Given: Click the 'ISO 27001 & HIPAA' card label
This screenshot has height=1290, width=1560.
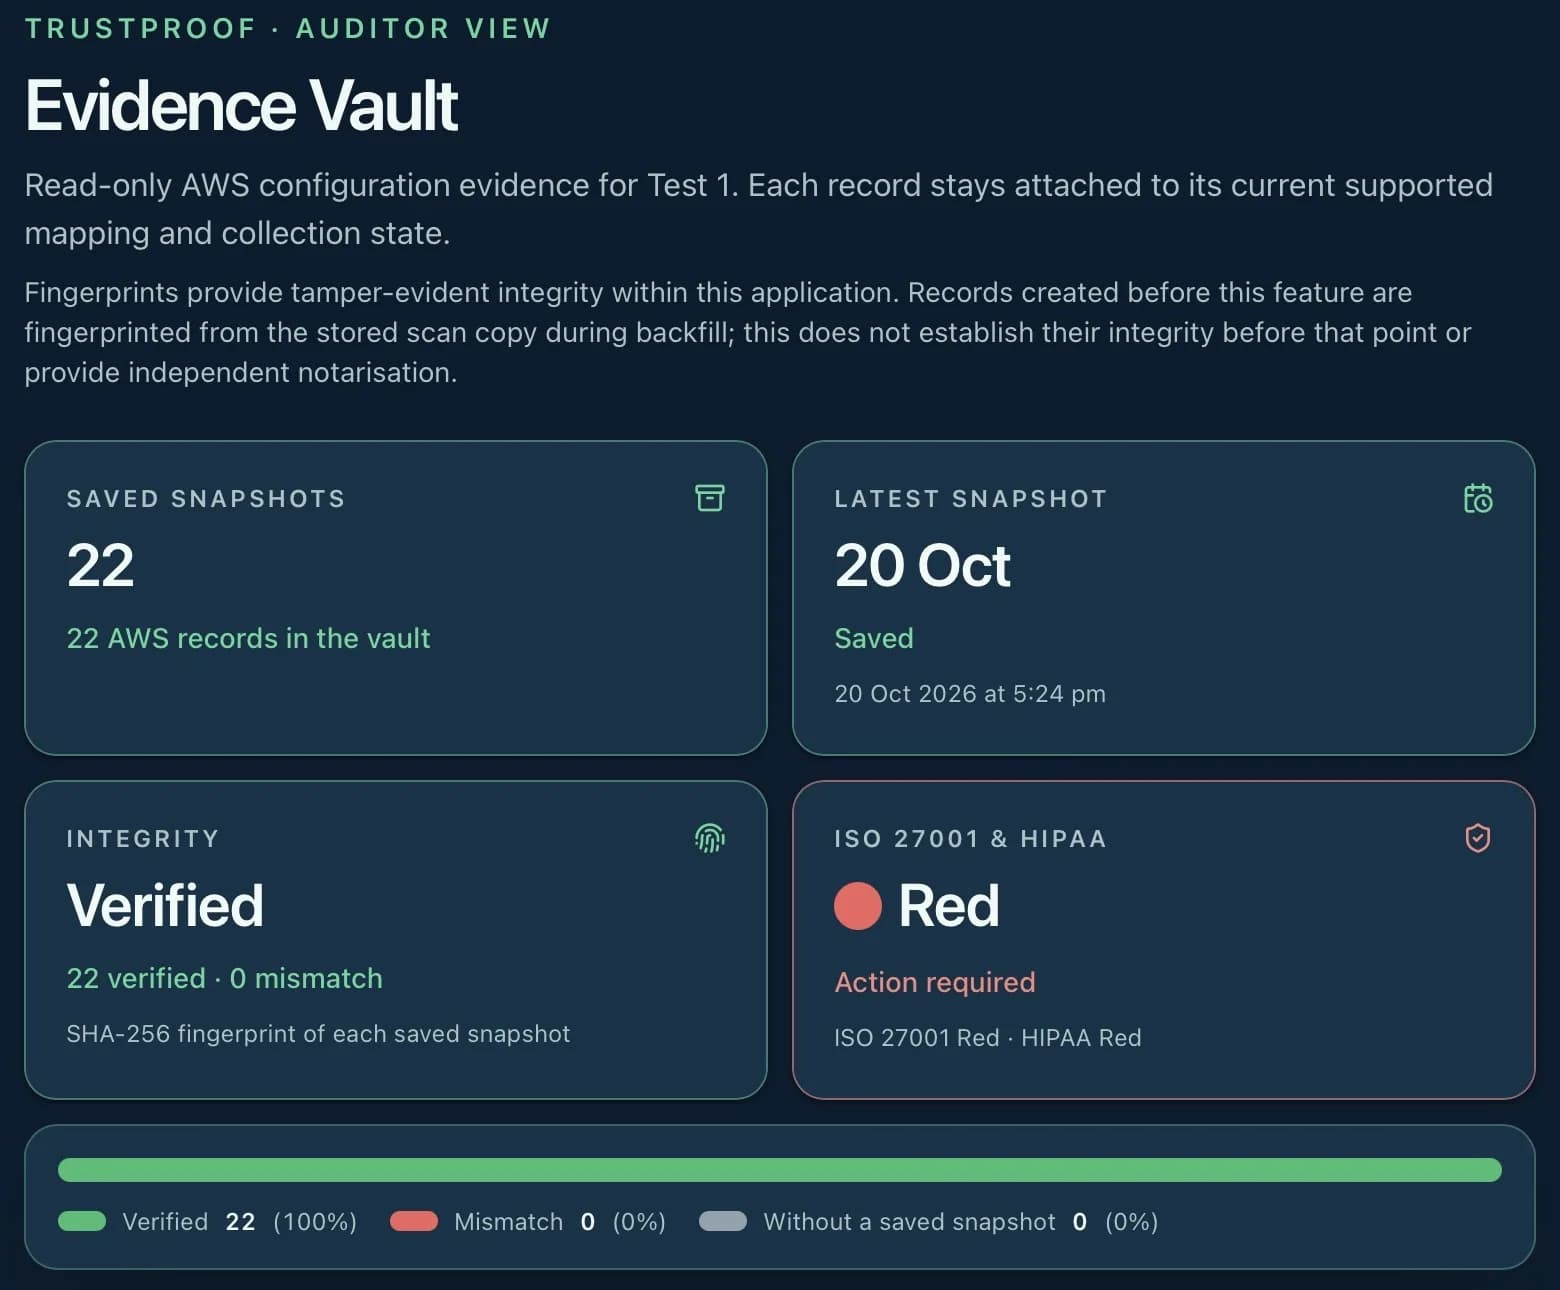Looking at the screenshot, I should pos(971,839).
